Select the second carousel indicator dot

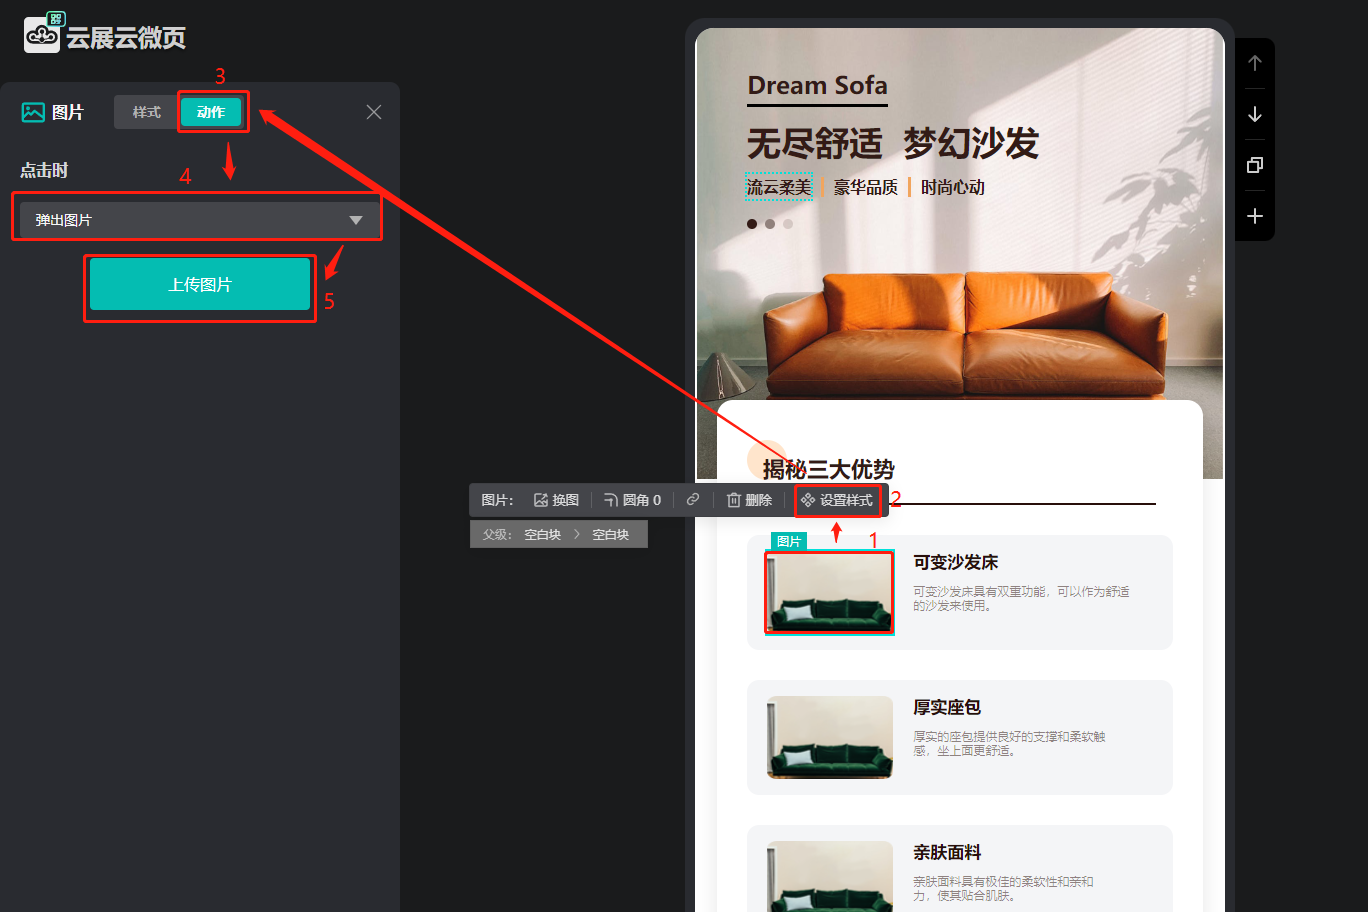pyautogui.click(x=770, y=224)
